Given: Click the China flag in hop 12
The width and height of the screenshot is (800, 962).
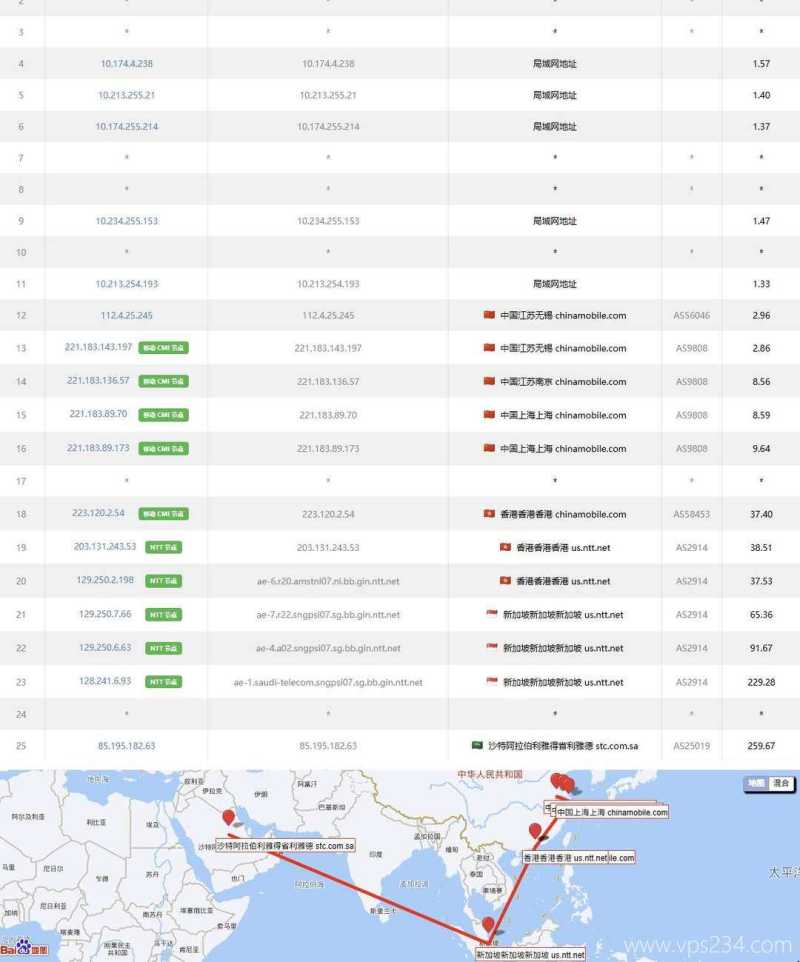Looking at the screenshot, I should [x=489, y=315].
